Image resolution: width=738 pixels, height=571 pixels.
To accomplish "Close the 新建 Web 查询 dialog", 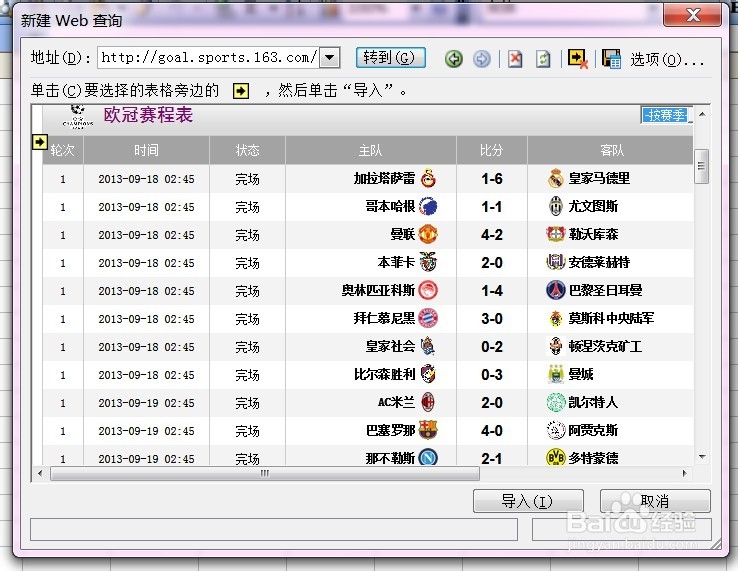I will click(x=692, y=15).
